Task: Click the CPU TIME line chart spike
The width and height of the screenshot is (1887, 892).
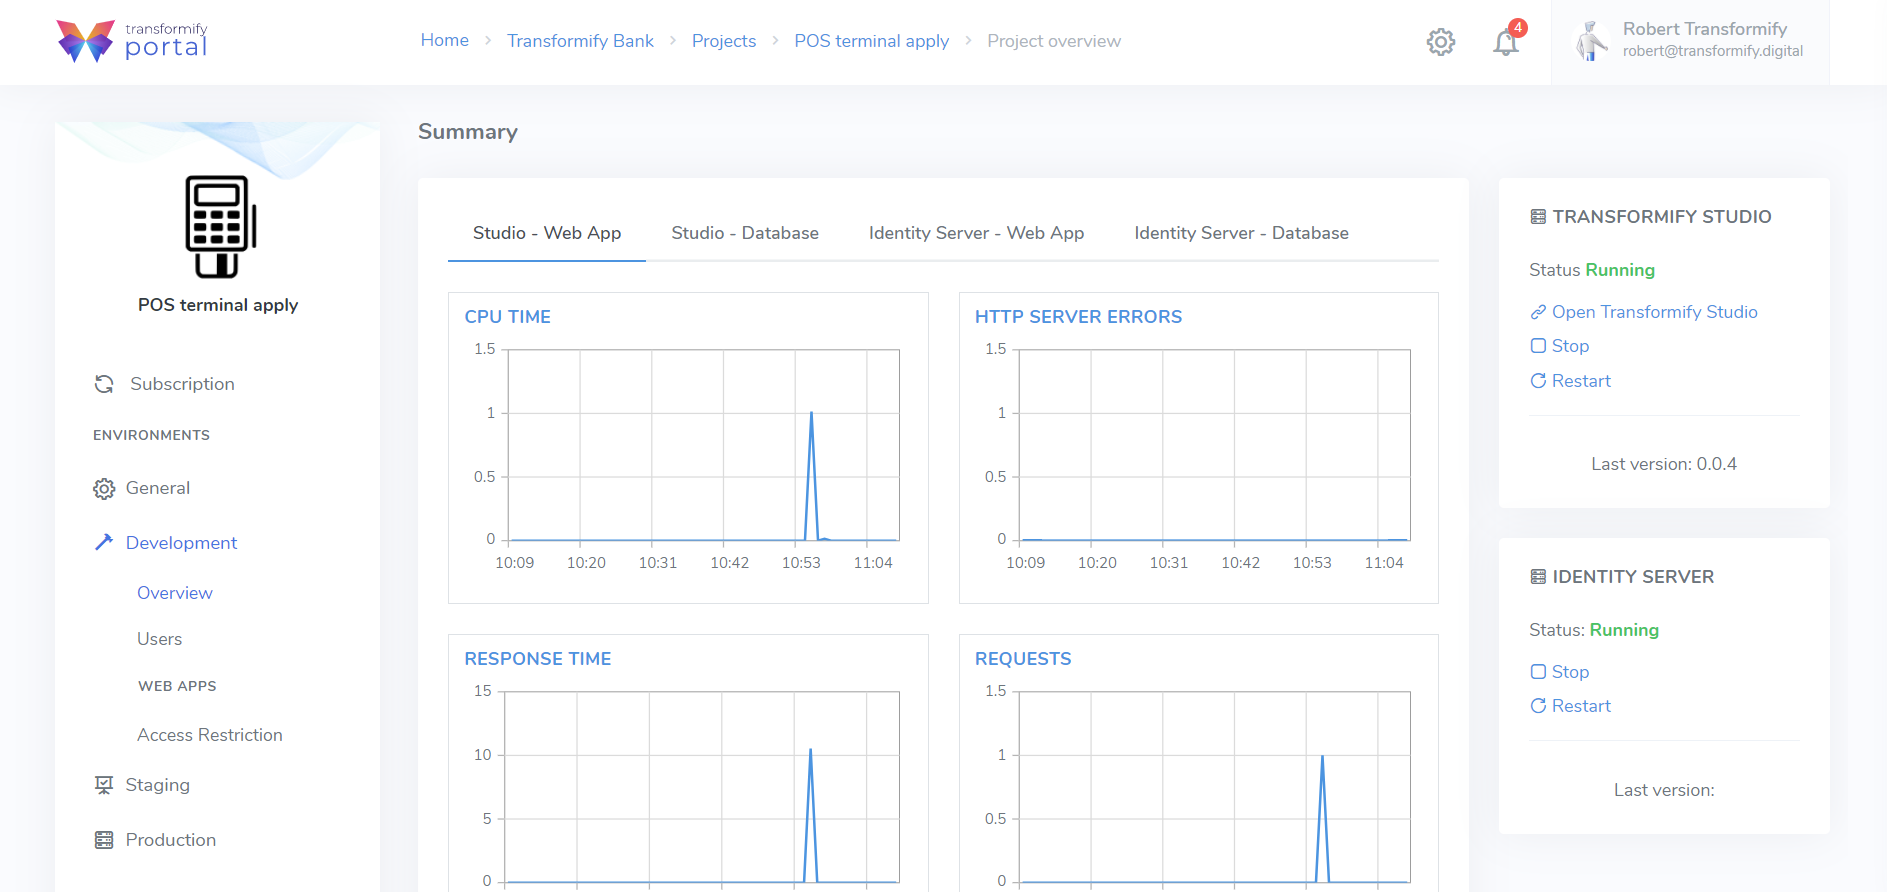Action: pos(811,475)
